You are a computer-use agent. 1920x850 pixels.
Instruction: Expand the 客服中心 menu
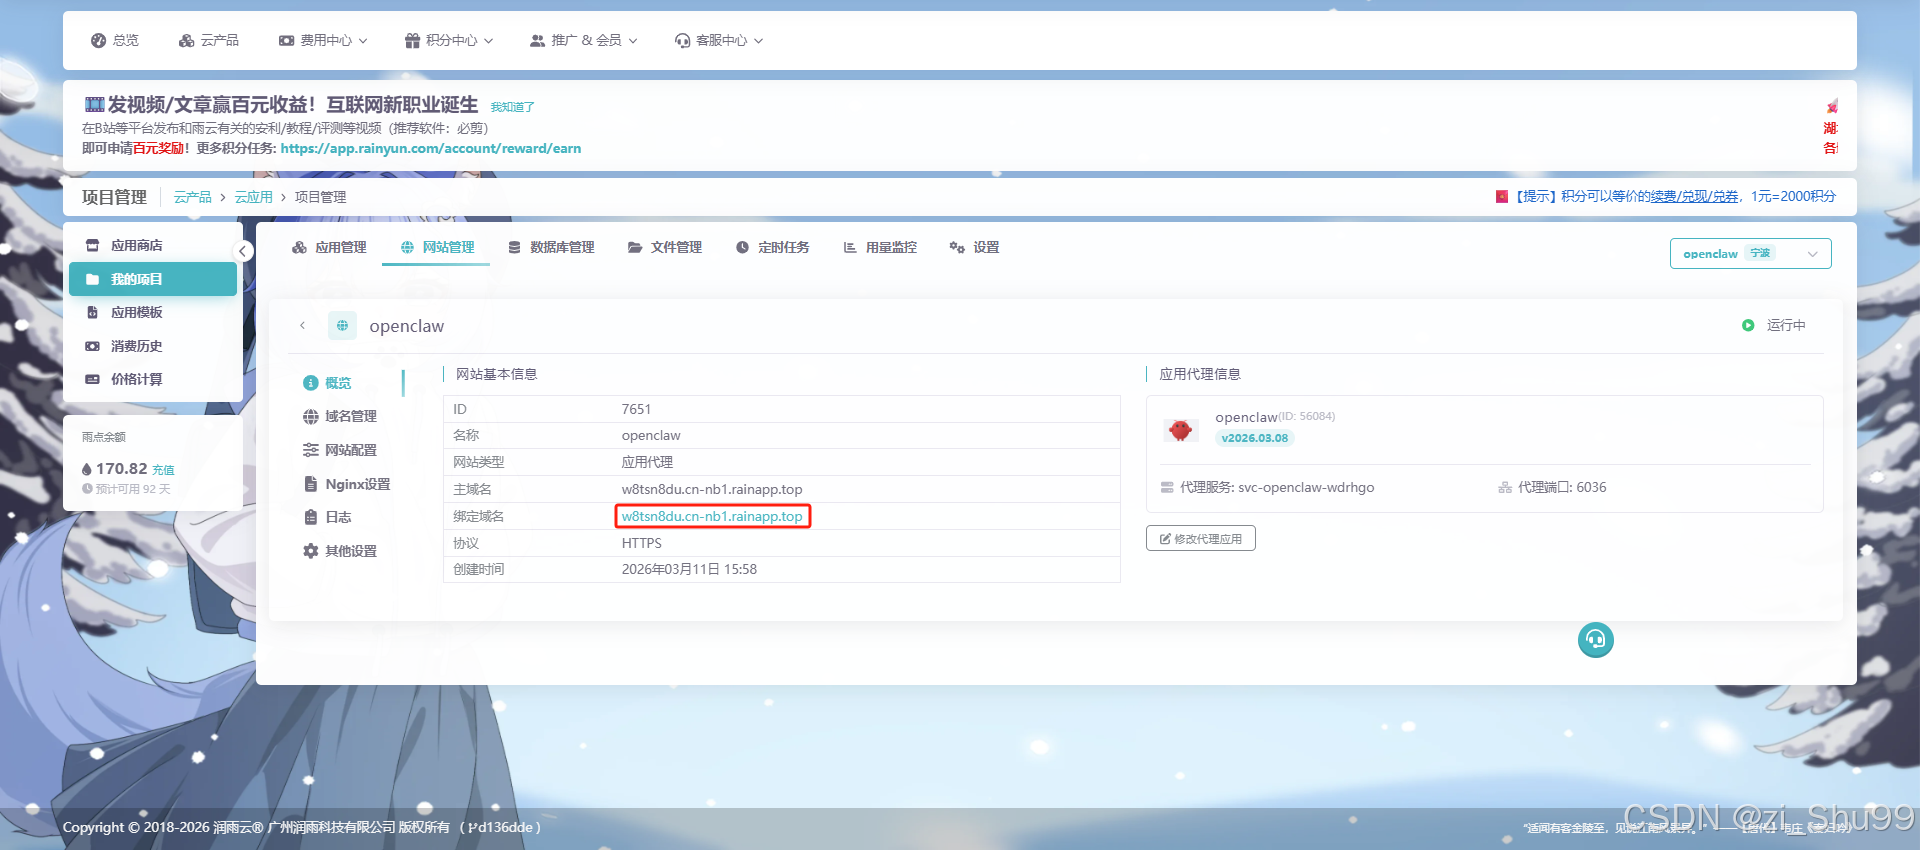pyautogui.click(x=719, y=41)
